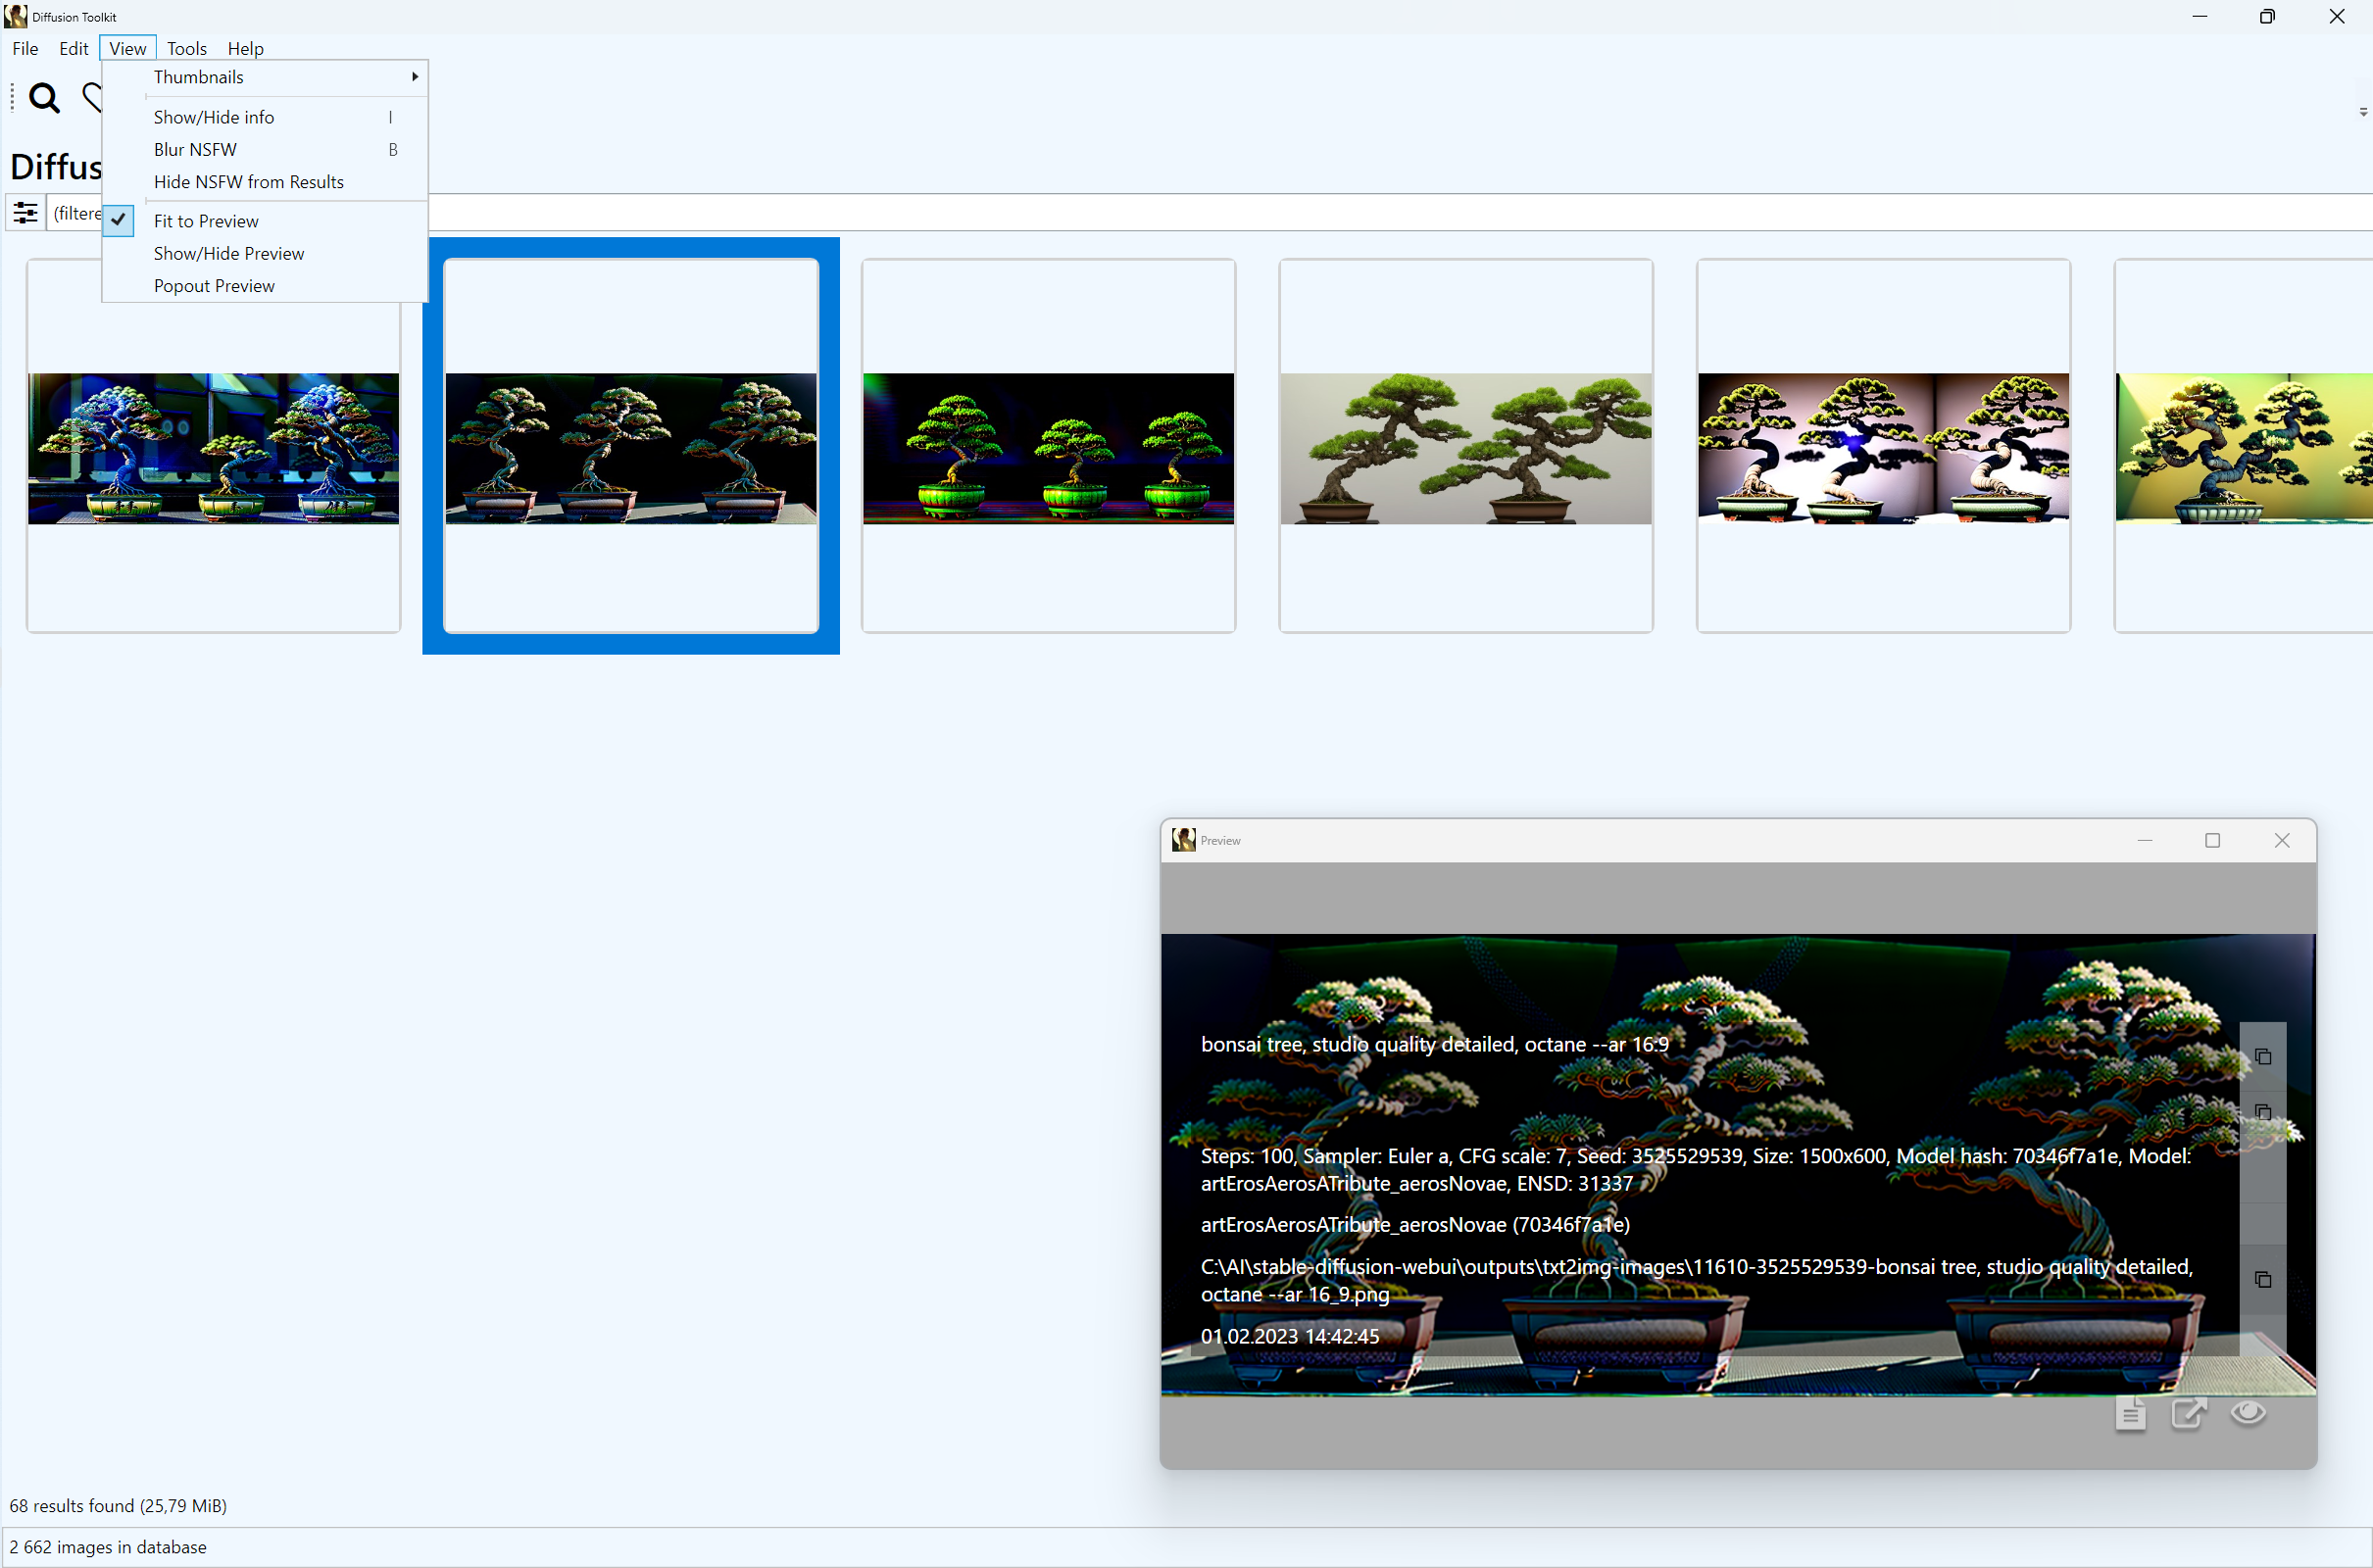Toggle Hide NSFW from Results
Viewport: 2373px width, 1568px height.
pyautogui.click(x=248, y=182)
